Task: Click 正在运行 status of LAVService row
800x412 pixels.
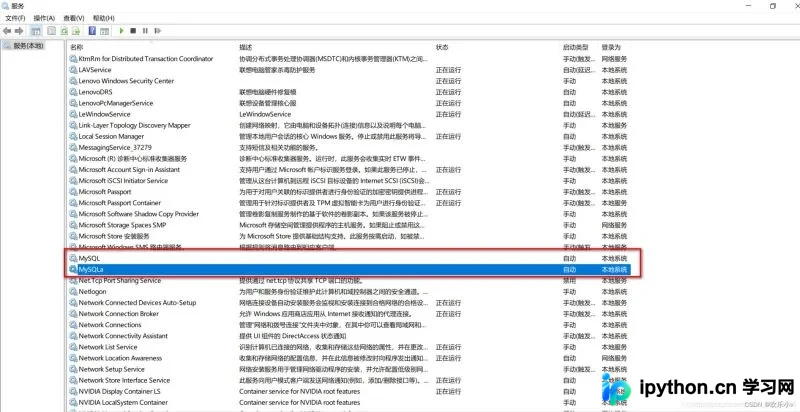Action: [x=448, y=70]
